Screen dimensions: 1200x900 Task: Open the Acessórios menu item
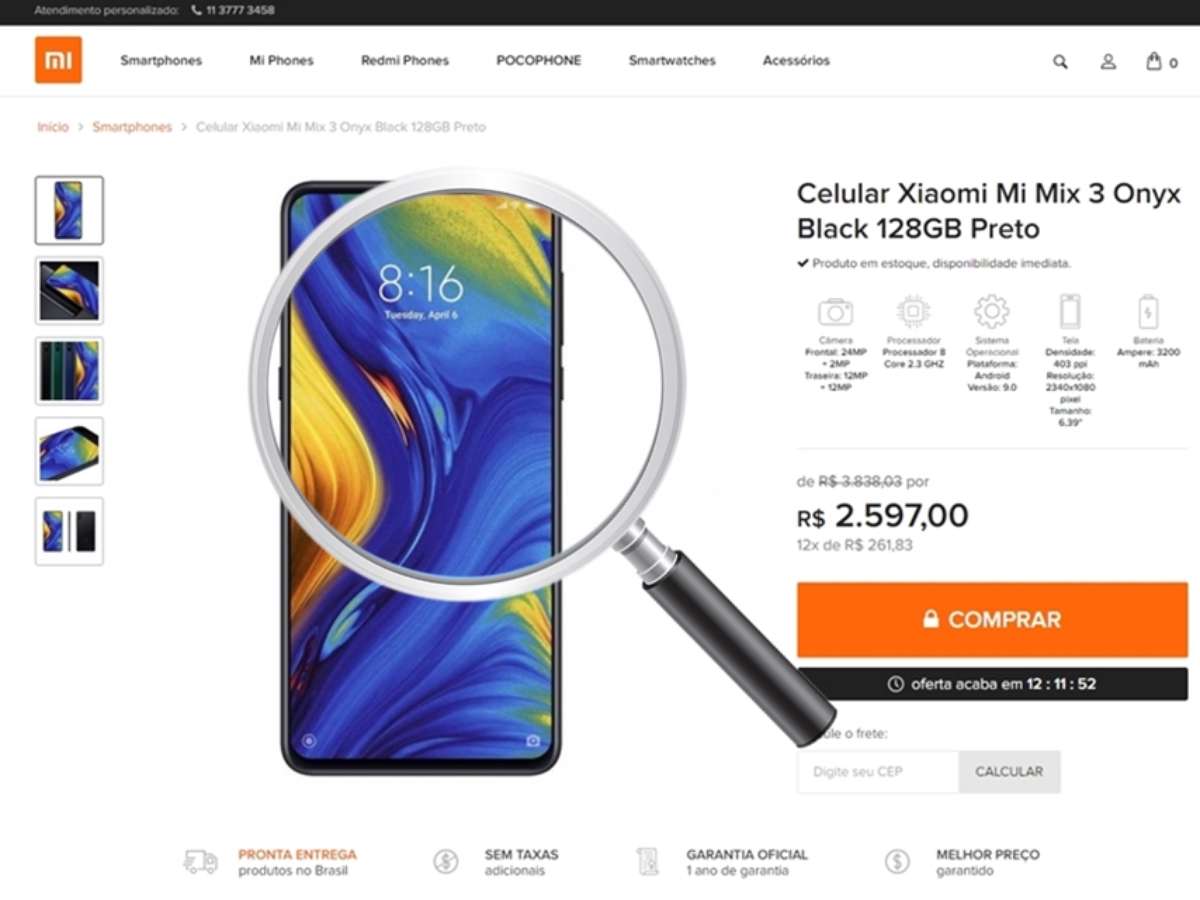pyautogui.click(x=796, y=61)
